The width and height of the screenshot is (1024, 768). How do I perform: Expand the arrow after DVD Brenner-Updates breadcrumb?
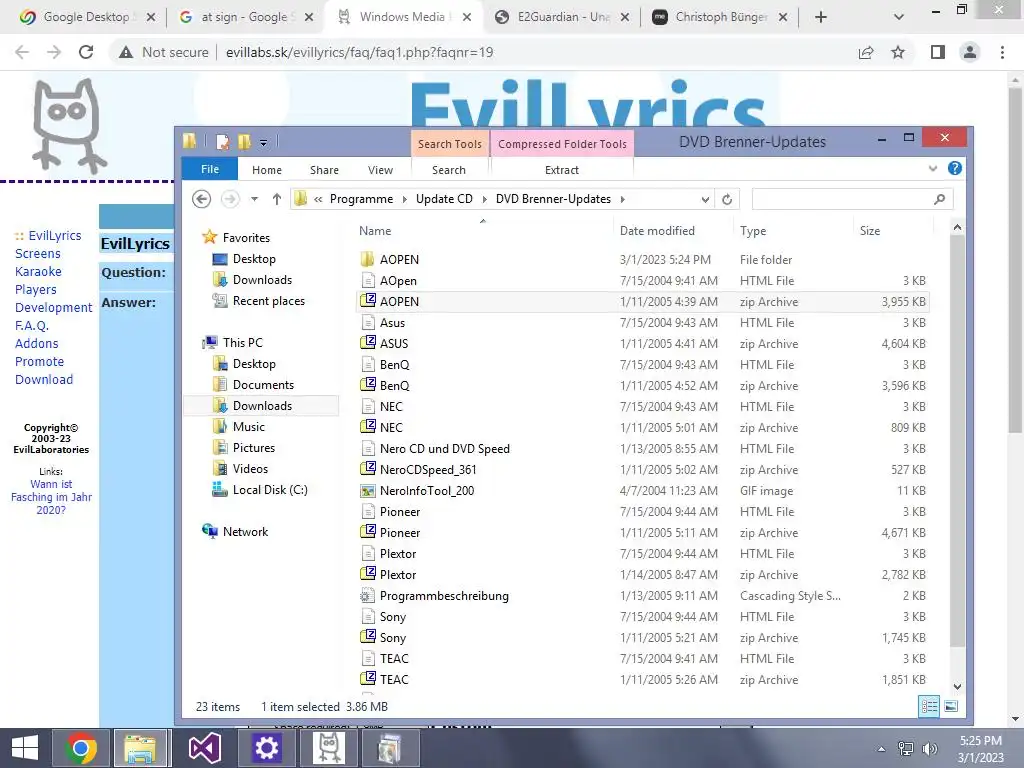tap(622, 199)
